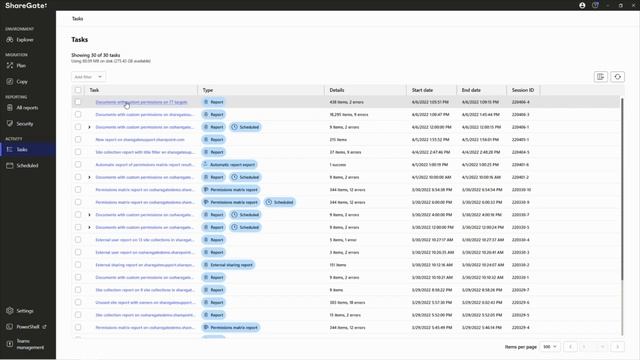This screenshot has width=640, height=360.
Task: Click the vertical scrollbar of the tasks table
Action: point(622,189)
